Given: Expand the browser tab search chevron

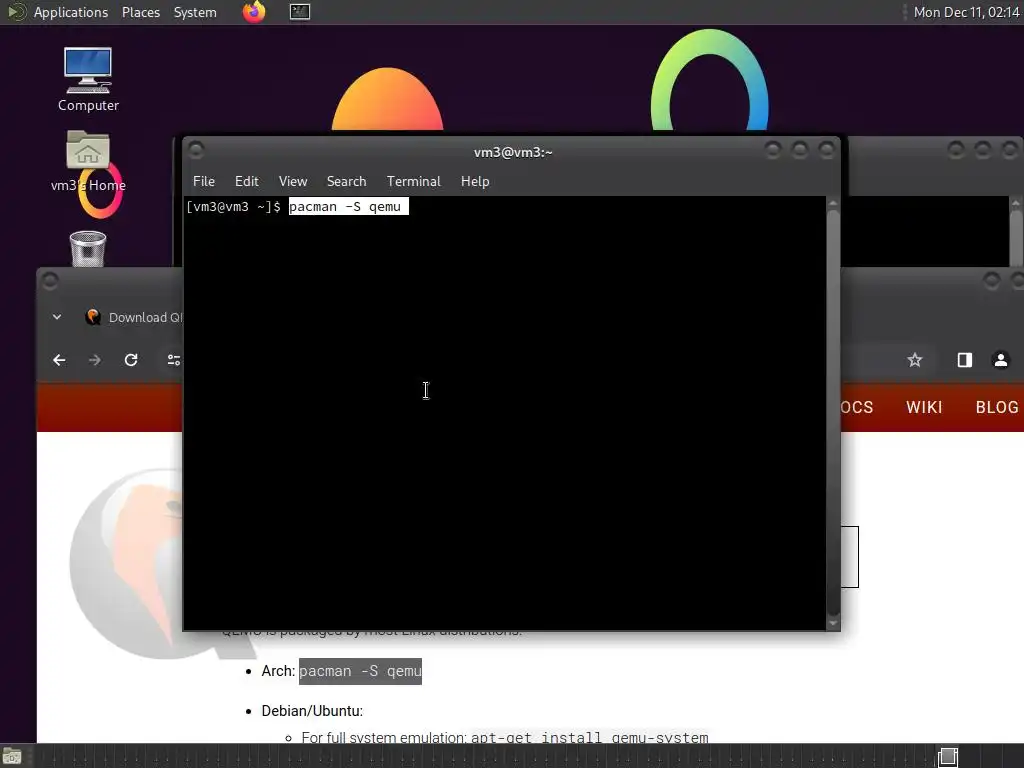Looking at the screenshot, I should 57,317.
